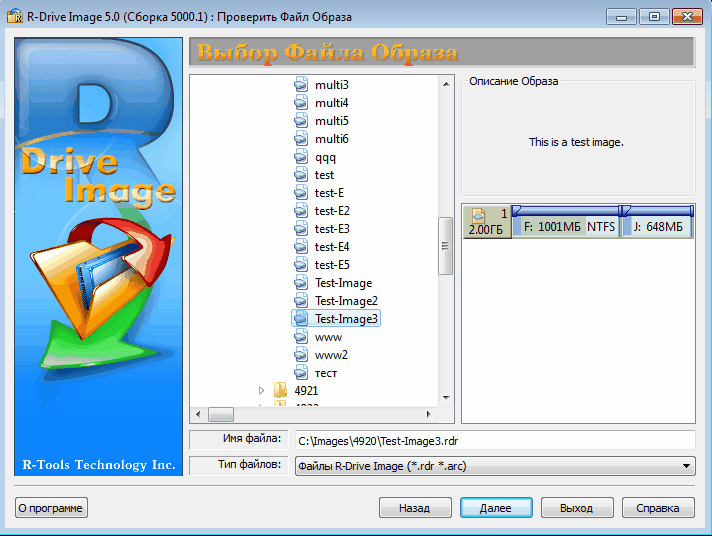This screenshot has width=712, height=536.
Task: Click the Выход button
Action: tap(577, 507)
